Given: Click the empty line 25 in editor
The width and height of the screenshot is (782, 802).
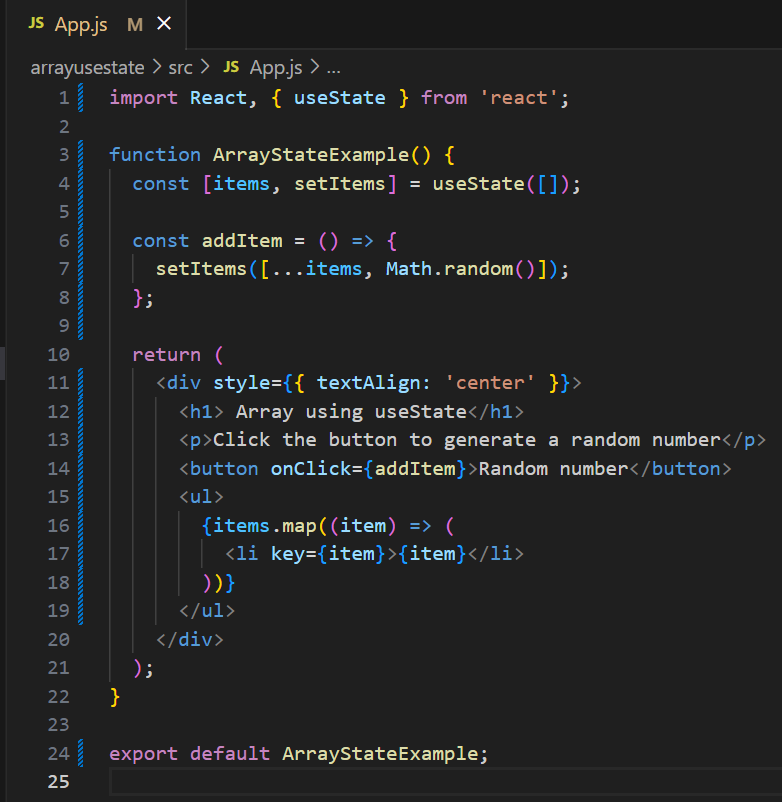Looking at the screenshot, I should pos(445,782).
